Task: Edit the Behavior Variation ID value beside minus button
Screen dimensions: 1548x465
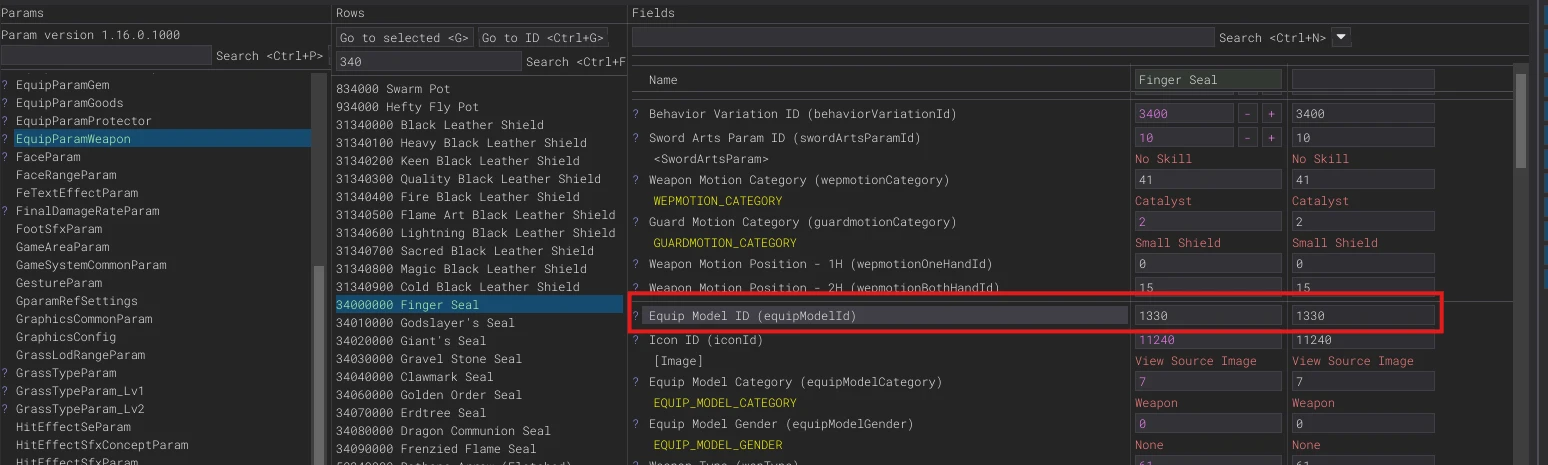Action: pos(1184,114)
